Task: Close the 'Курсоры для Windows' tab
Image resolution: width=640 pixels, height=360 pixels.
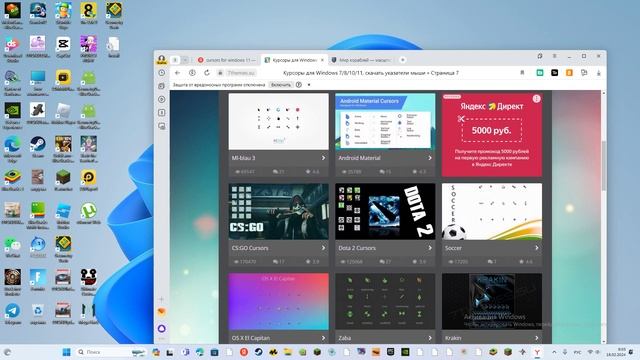Action: [x=322, y=60]
